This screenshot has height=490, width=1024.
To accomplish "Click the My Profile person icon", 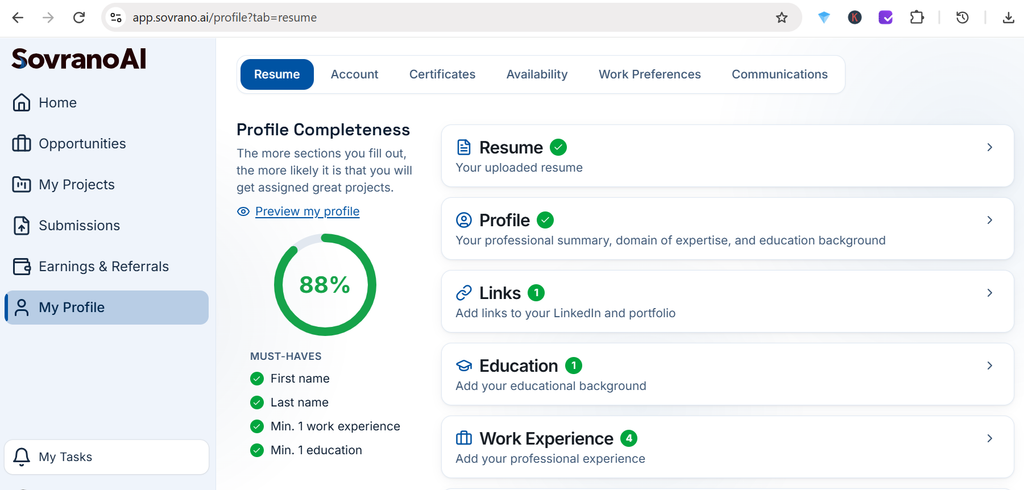I will click(22, 308).
